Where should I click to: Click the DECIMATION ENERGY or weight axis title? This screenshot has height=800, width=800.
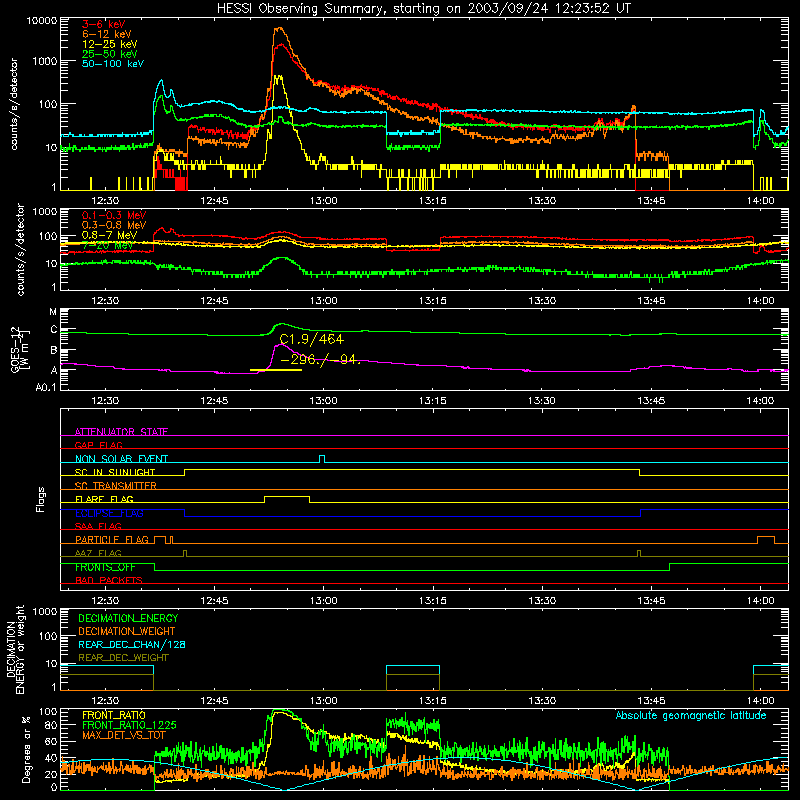pos(15,649)
